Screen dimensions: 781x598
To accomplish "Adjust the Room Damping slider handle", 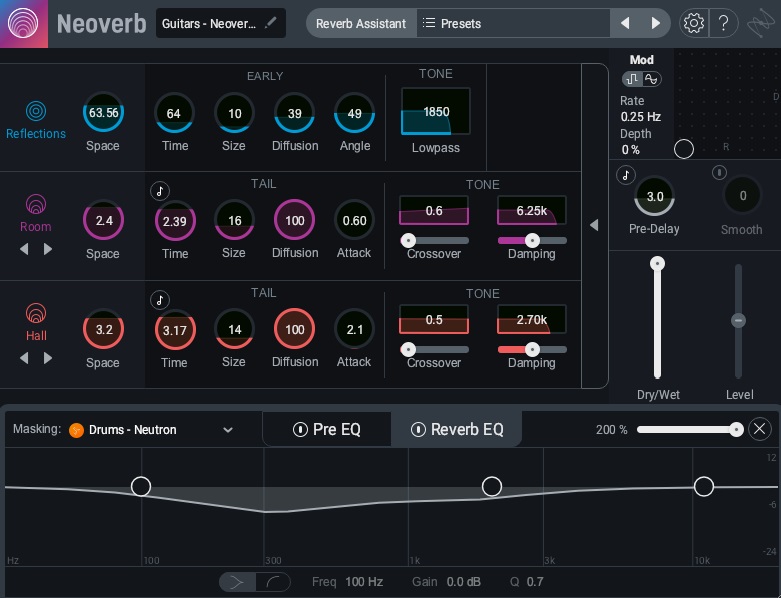I will (532, 240).
